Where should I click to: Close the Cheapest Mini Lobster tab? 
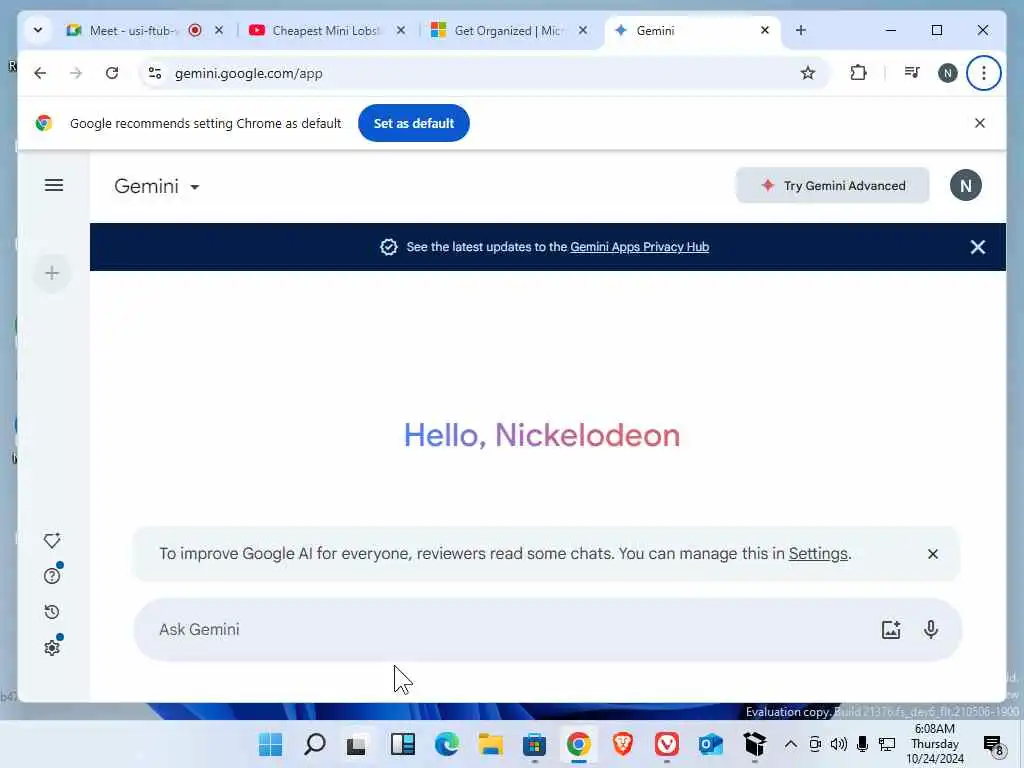pyautogui.click(x=401, y=30)
